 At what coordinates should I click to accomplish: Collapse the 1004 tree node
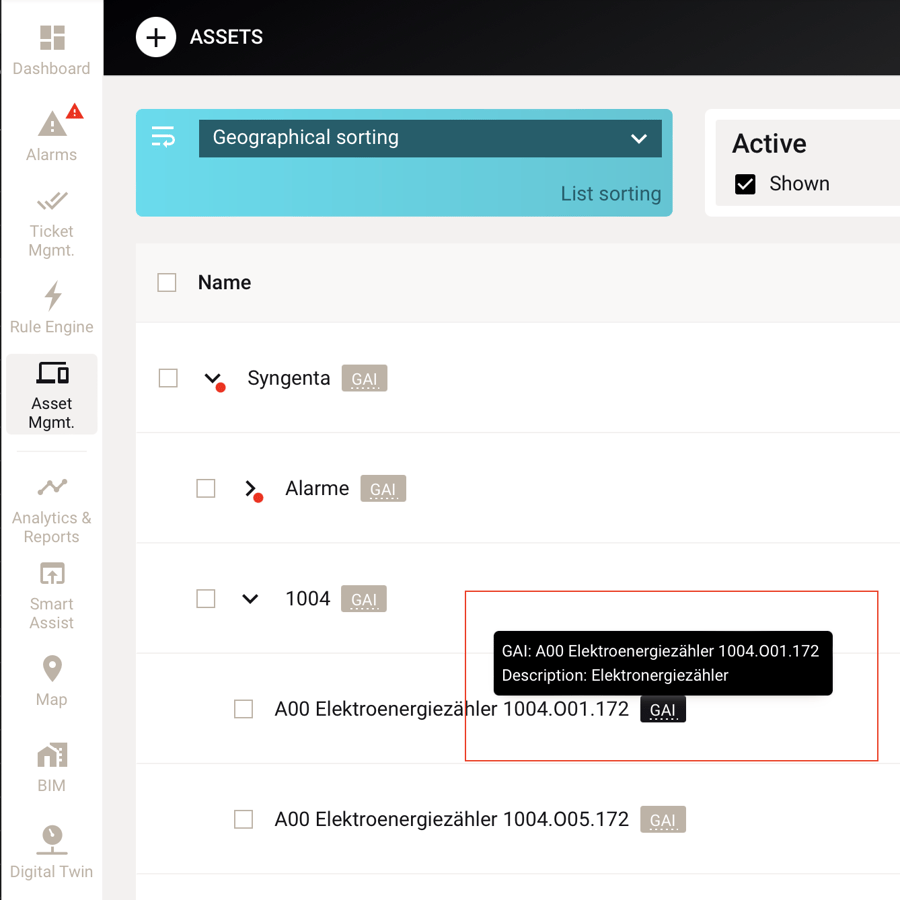(250, 599)
